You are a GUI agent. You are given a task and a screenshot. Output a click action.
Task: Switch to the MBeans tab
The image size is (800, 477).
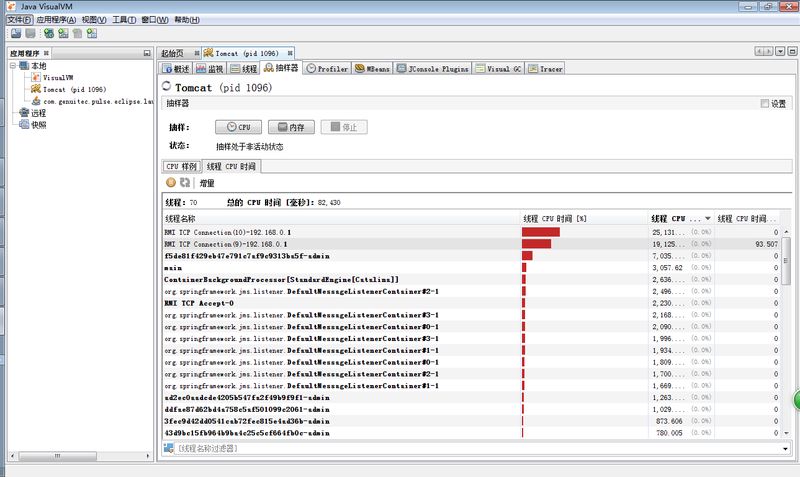[x=372, y=68]
